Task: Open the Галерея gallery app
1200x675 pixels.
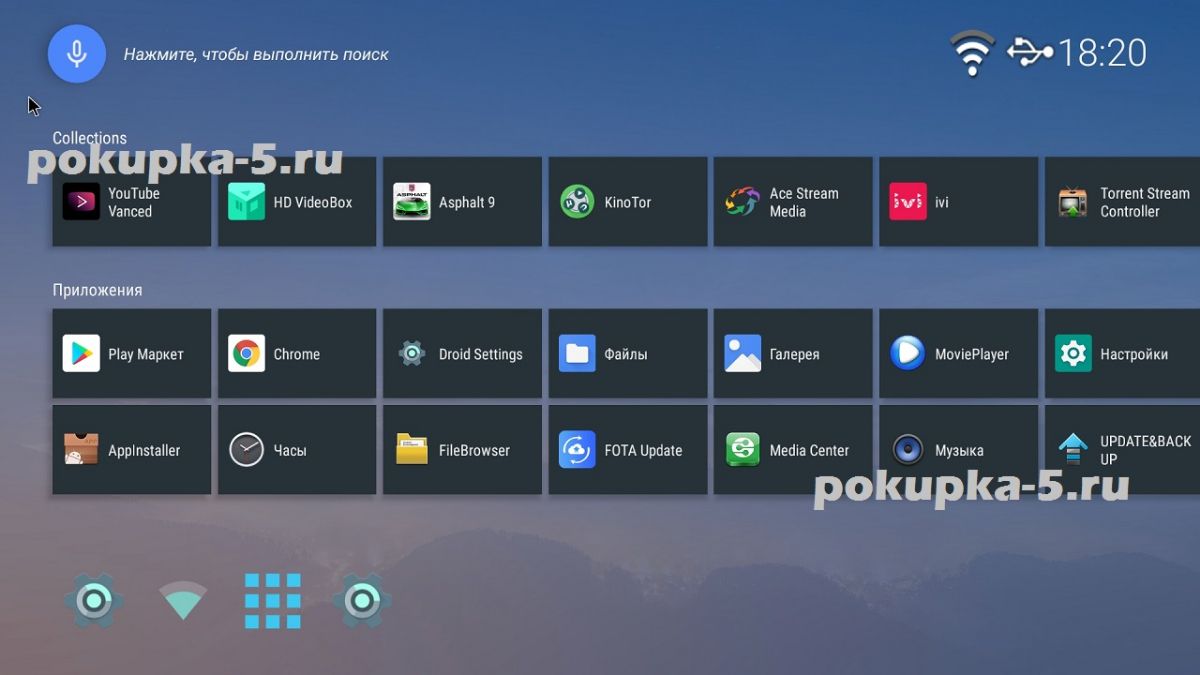Action: click(793, 354)
